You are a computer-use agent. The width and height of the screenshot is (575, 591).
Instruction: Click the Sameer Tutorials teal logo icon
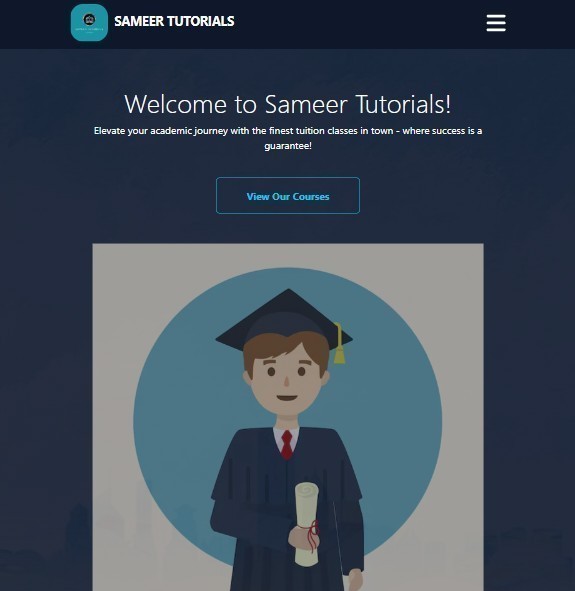[89, 23]
